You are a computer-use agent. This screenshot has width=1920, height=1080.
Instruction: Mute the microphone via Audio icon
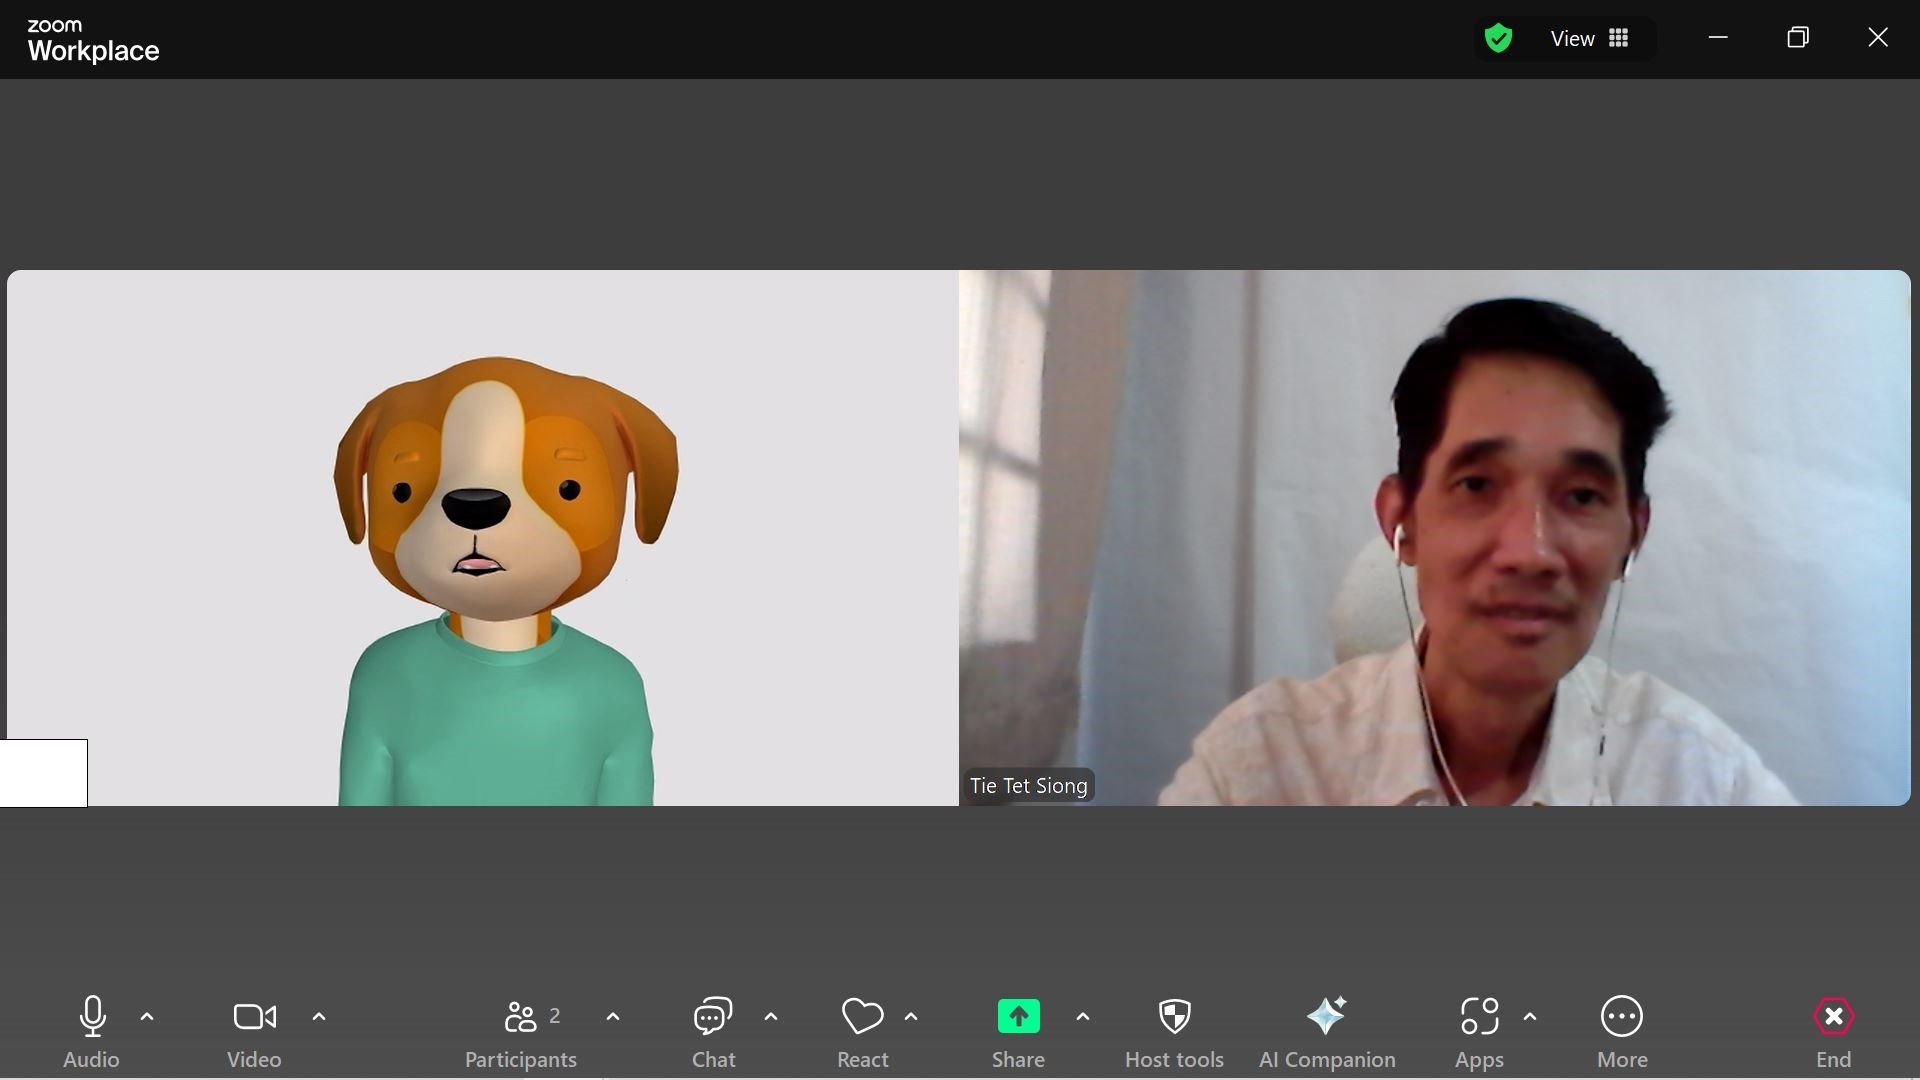tap(92, 1017)
